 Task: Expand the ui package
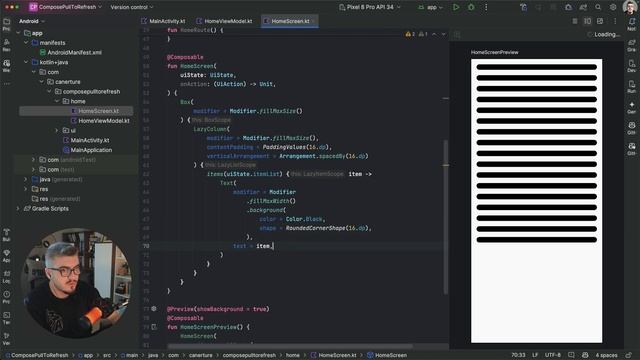point(57,130)
